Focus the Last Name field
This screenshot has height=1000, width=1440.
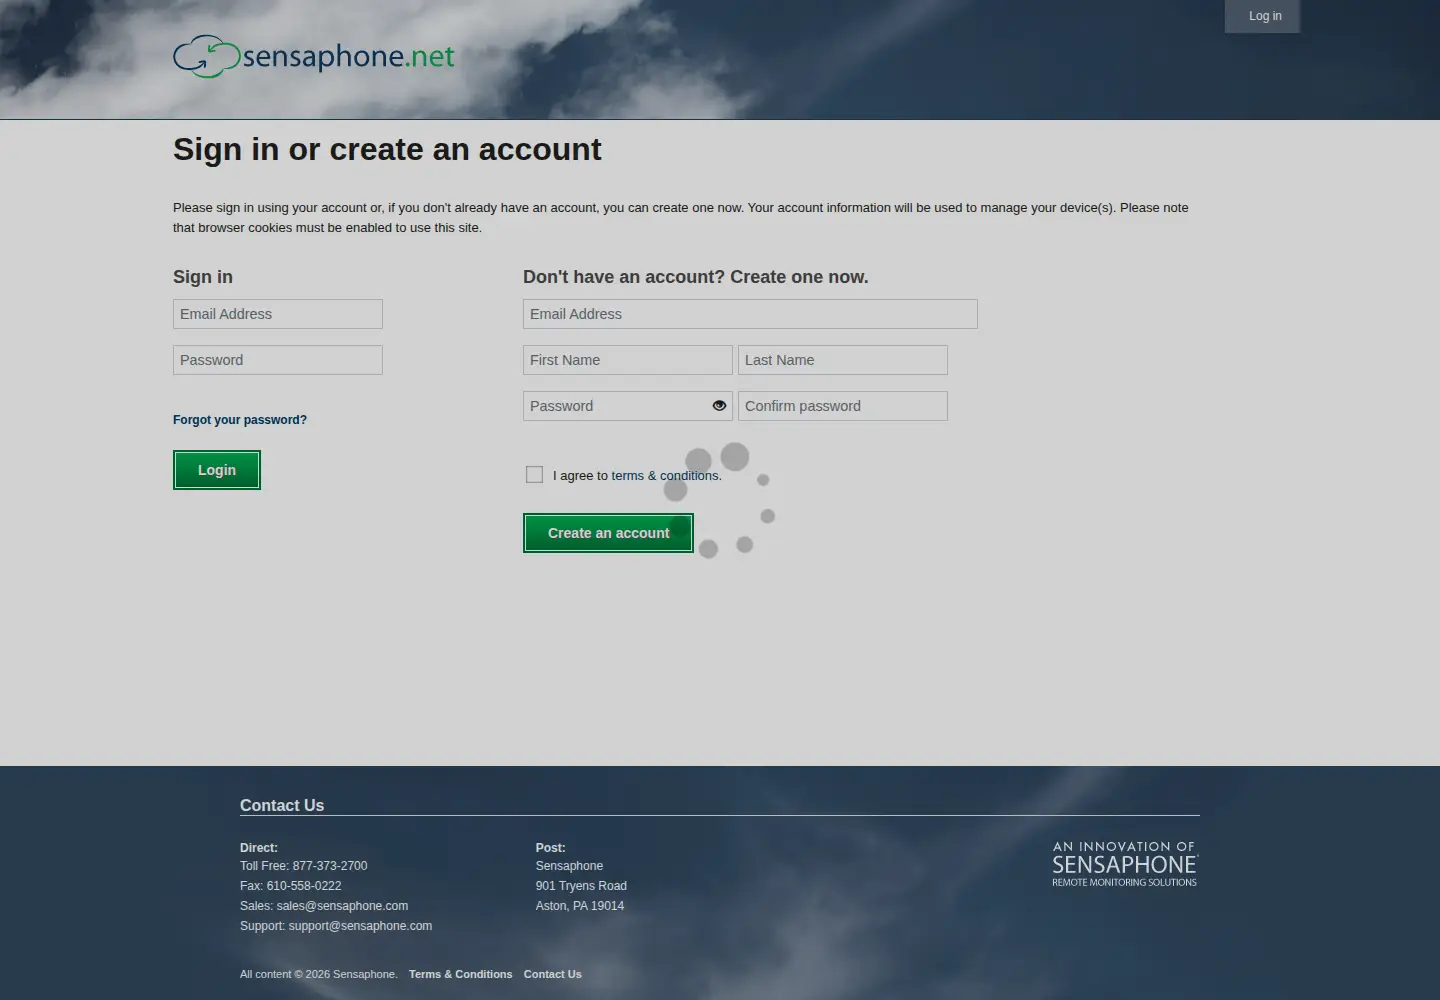point(843,360)
